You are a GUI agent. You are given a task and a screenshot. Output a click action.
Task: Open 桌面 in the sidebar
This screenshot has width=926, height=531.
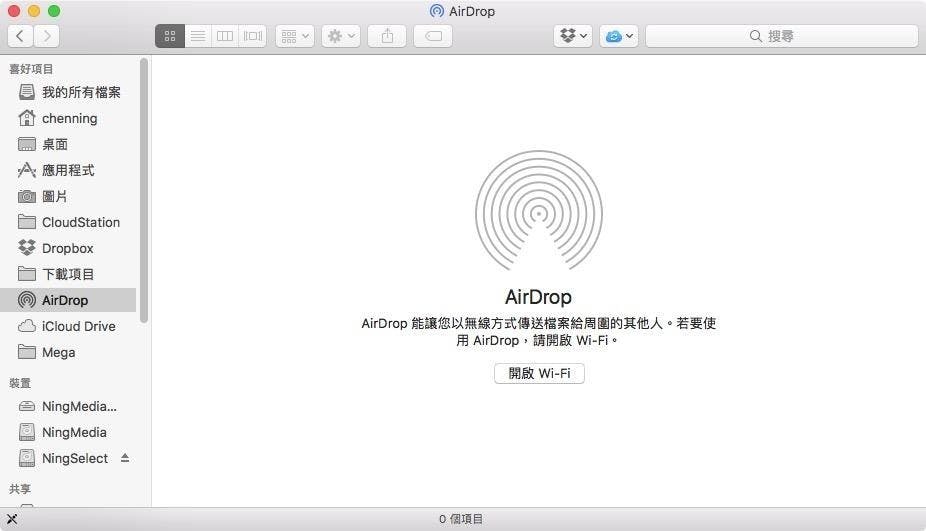pos(70,144)
